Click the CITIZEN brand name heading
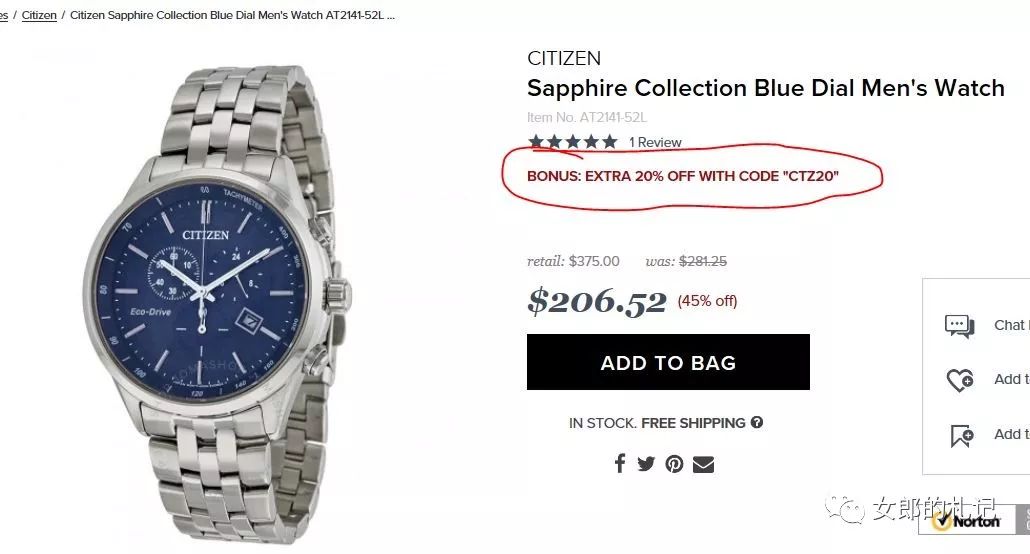The height and width of the screenshot is (554, 1030). coord(564,58)
